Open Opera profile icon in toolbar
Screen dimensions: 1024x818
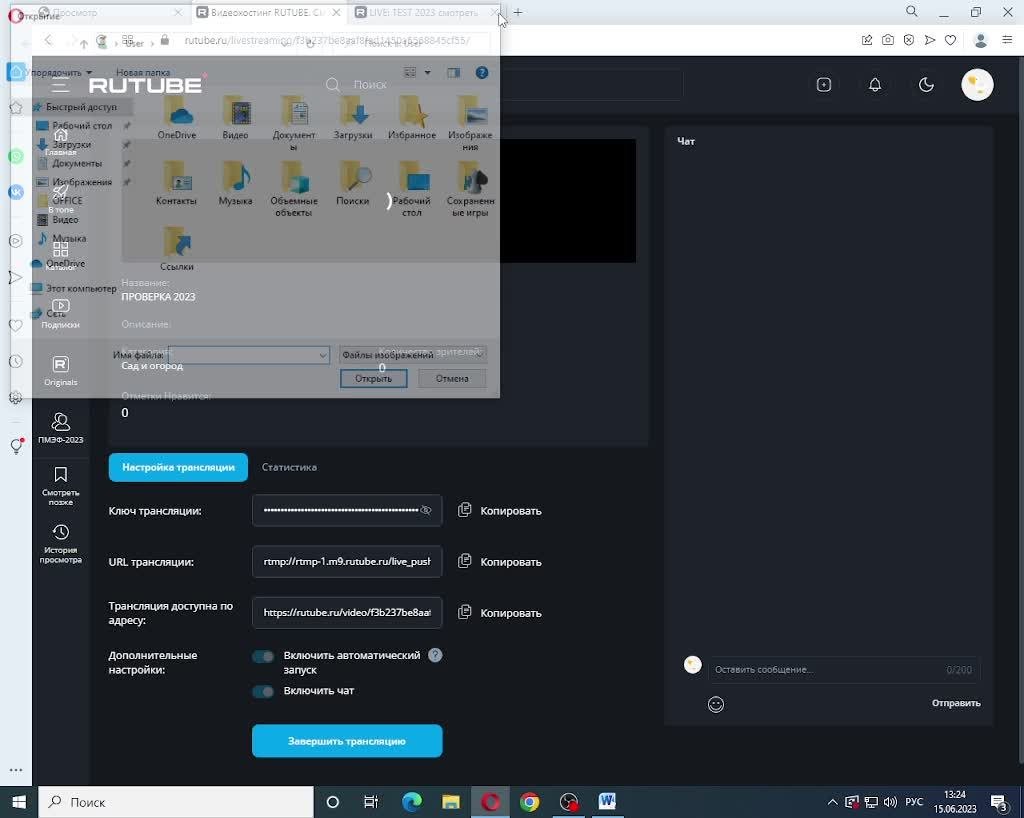(980, 40)
